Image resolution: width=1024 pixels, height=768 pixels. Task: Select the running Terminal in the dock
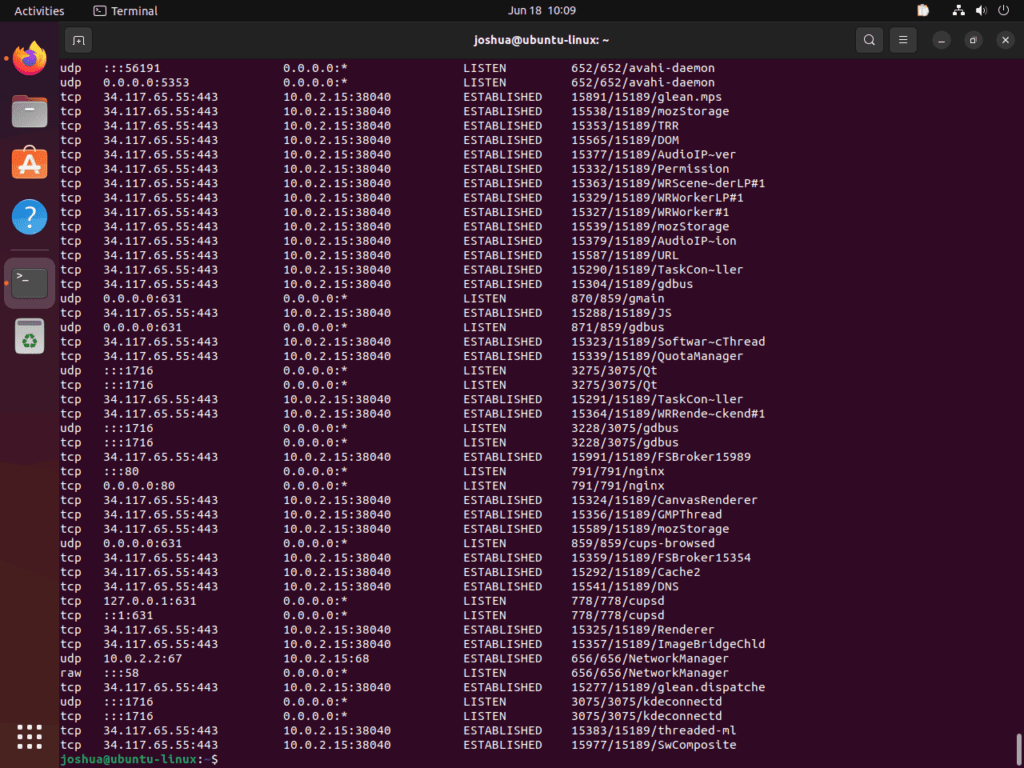(29, 282)
